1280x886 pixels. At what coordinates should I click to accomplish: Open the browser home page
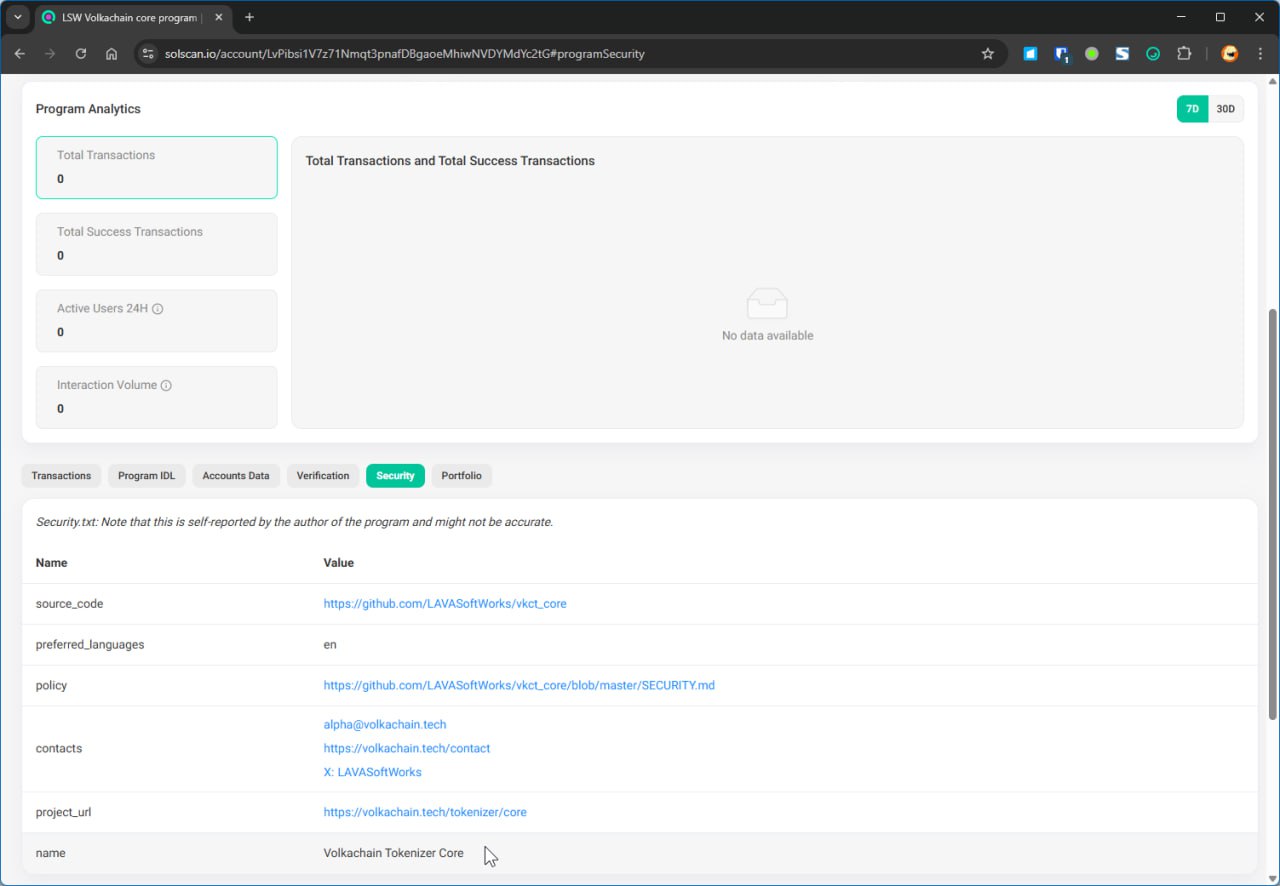[x=111, y=54]
